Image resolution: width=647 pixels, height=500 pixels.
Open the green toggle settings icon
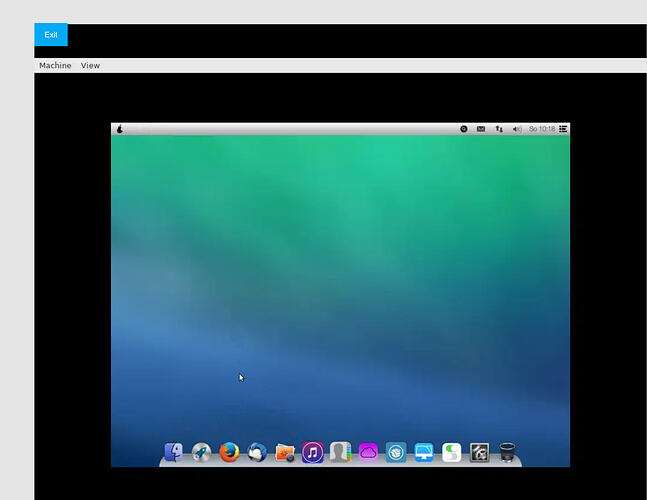point(451,452)
